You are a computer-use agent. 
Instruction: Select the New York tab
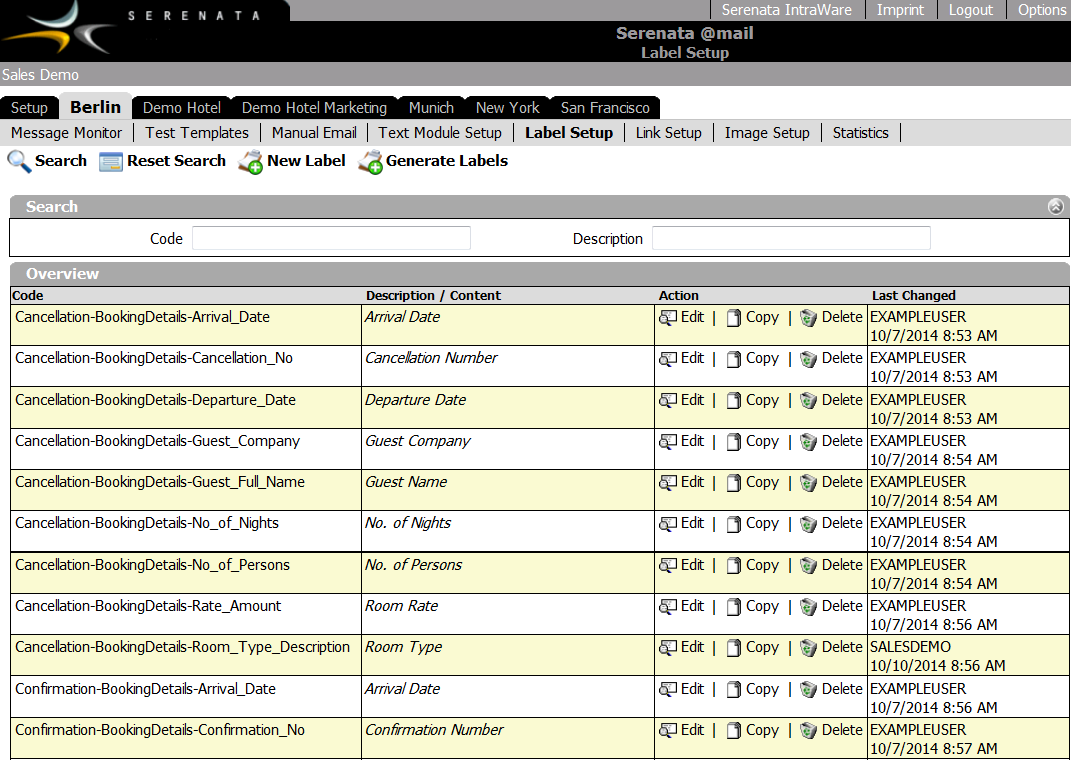coord(507,108)
